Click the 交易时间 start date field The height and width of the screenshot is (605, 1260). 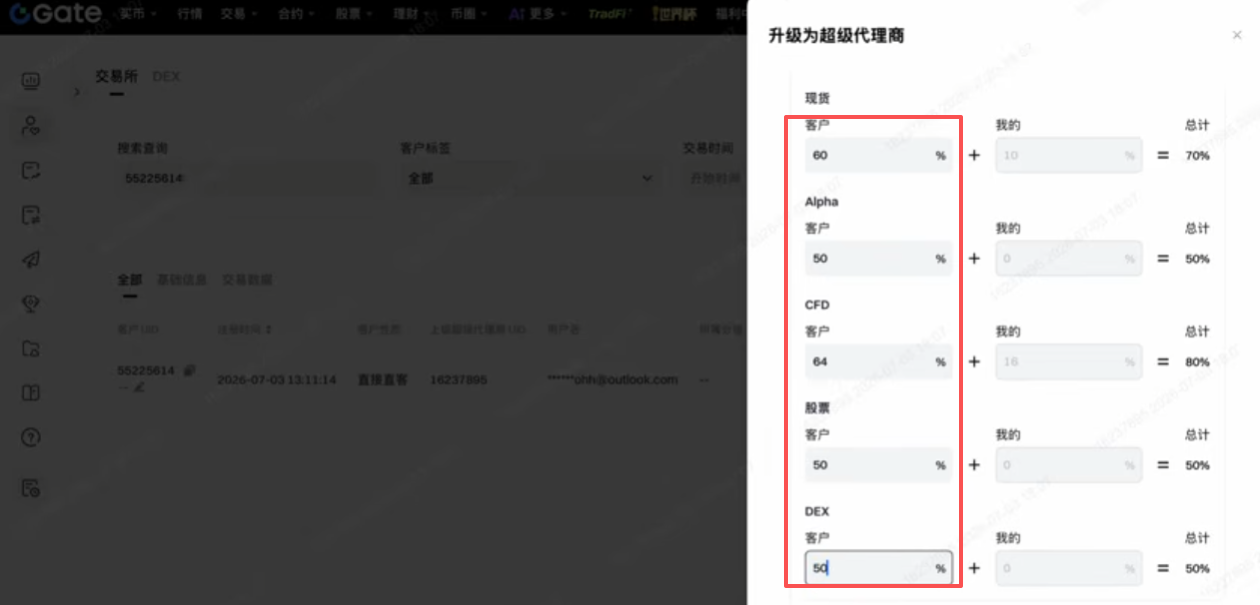click(x=714, y=178)
